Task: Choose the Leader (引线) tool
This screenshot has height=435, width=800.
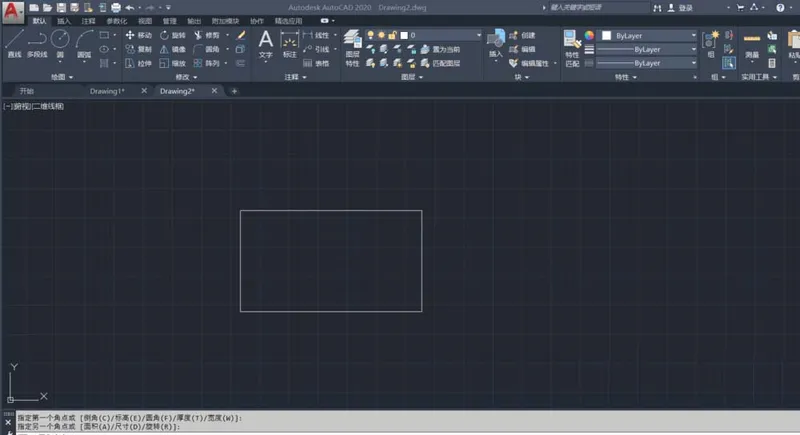Action: (x=316, y=49)
